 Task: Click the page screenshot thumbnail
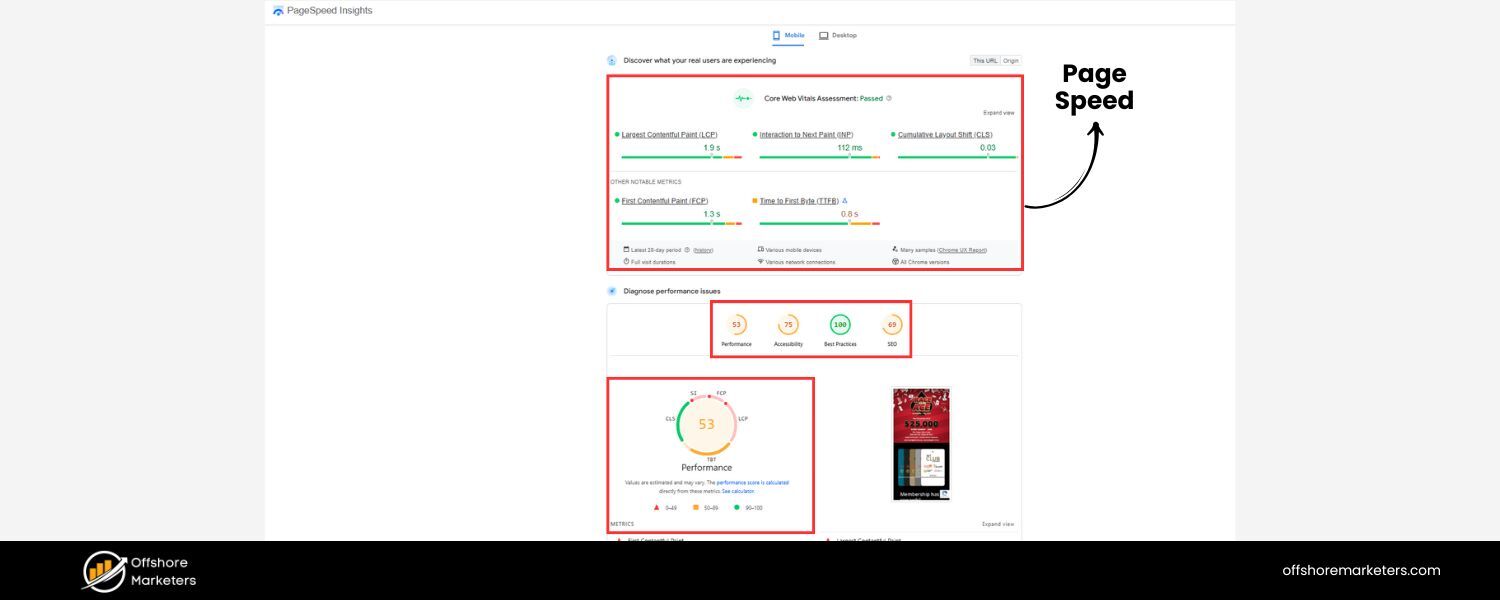coord(920,443)
